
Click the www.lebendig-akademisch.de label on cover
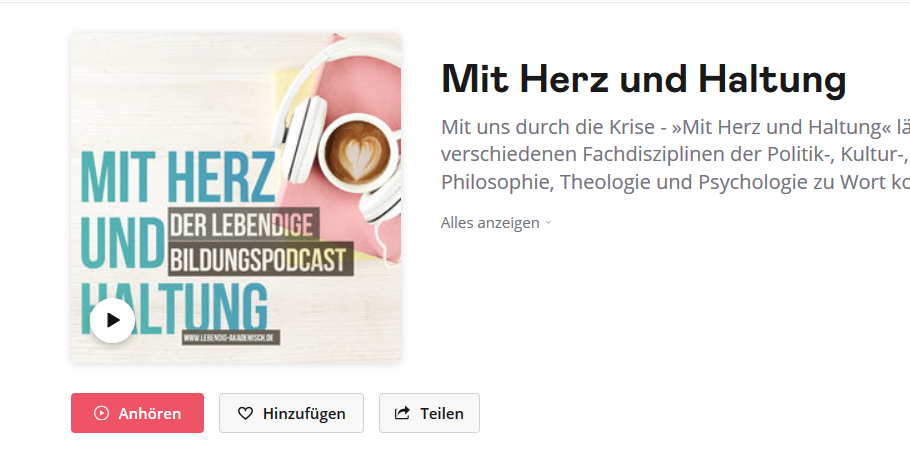pyautogui.click(x=230, y=337)
